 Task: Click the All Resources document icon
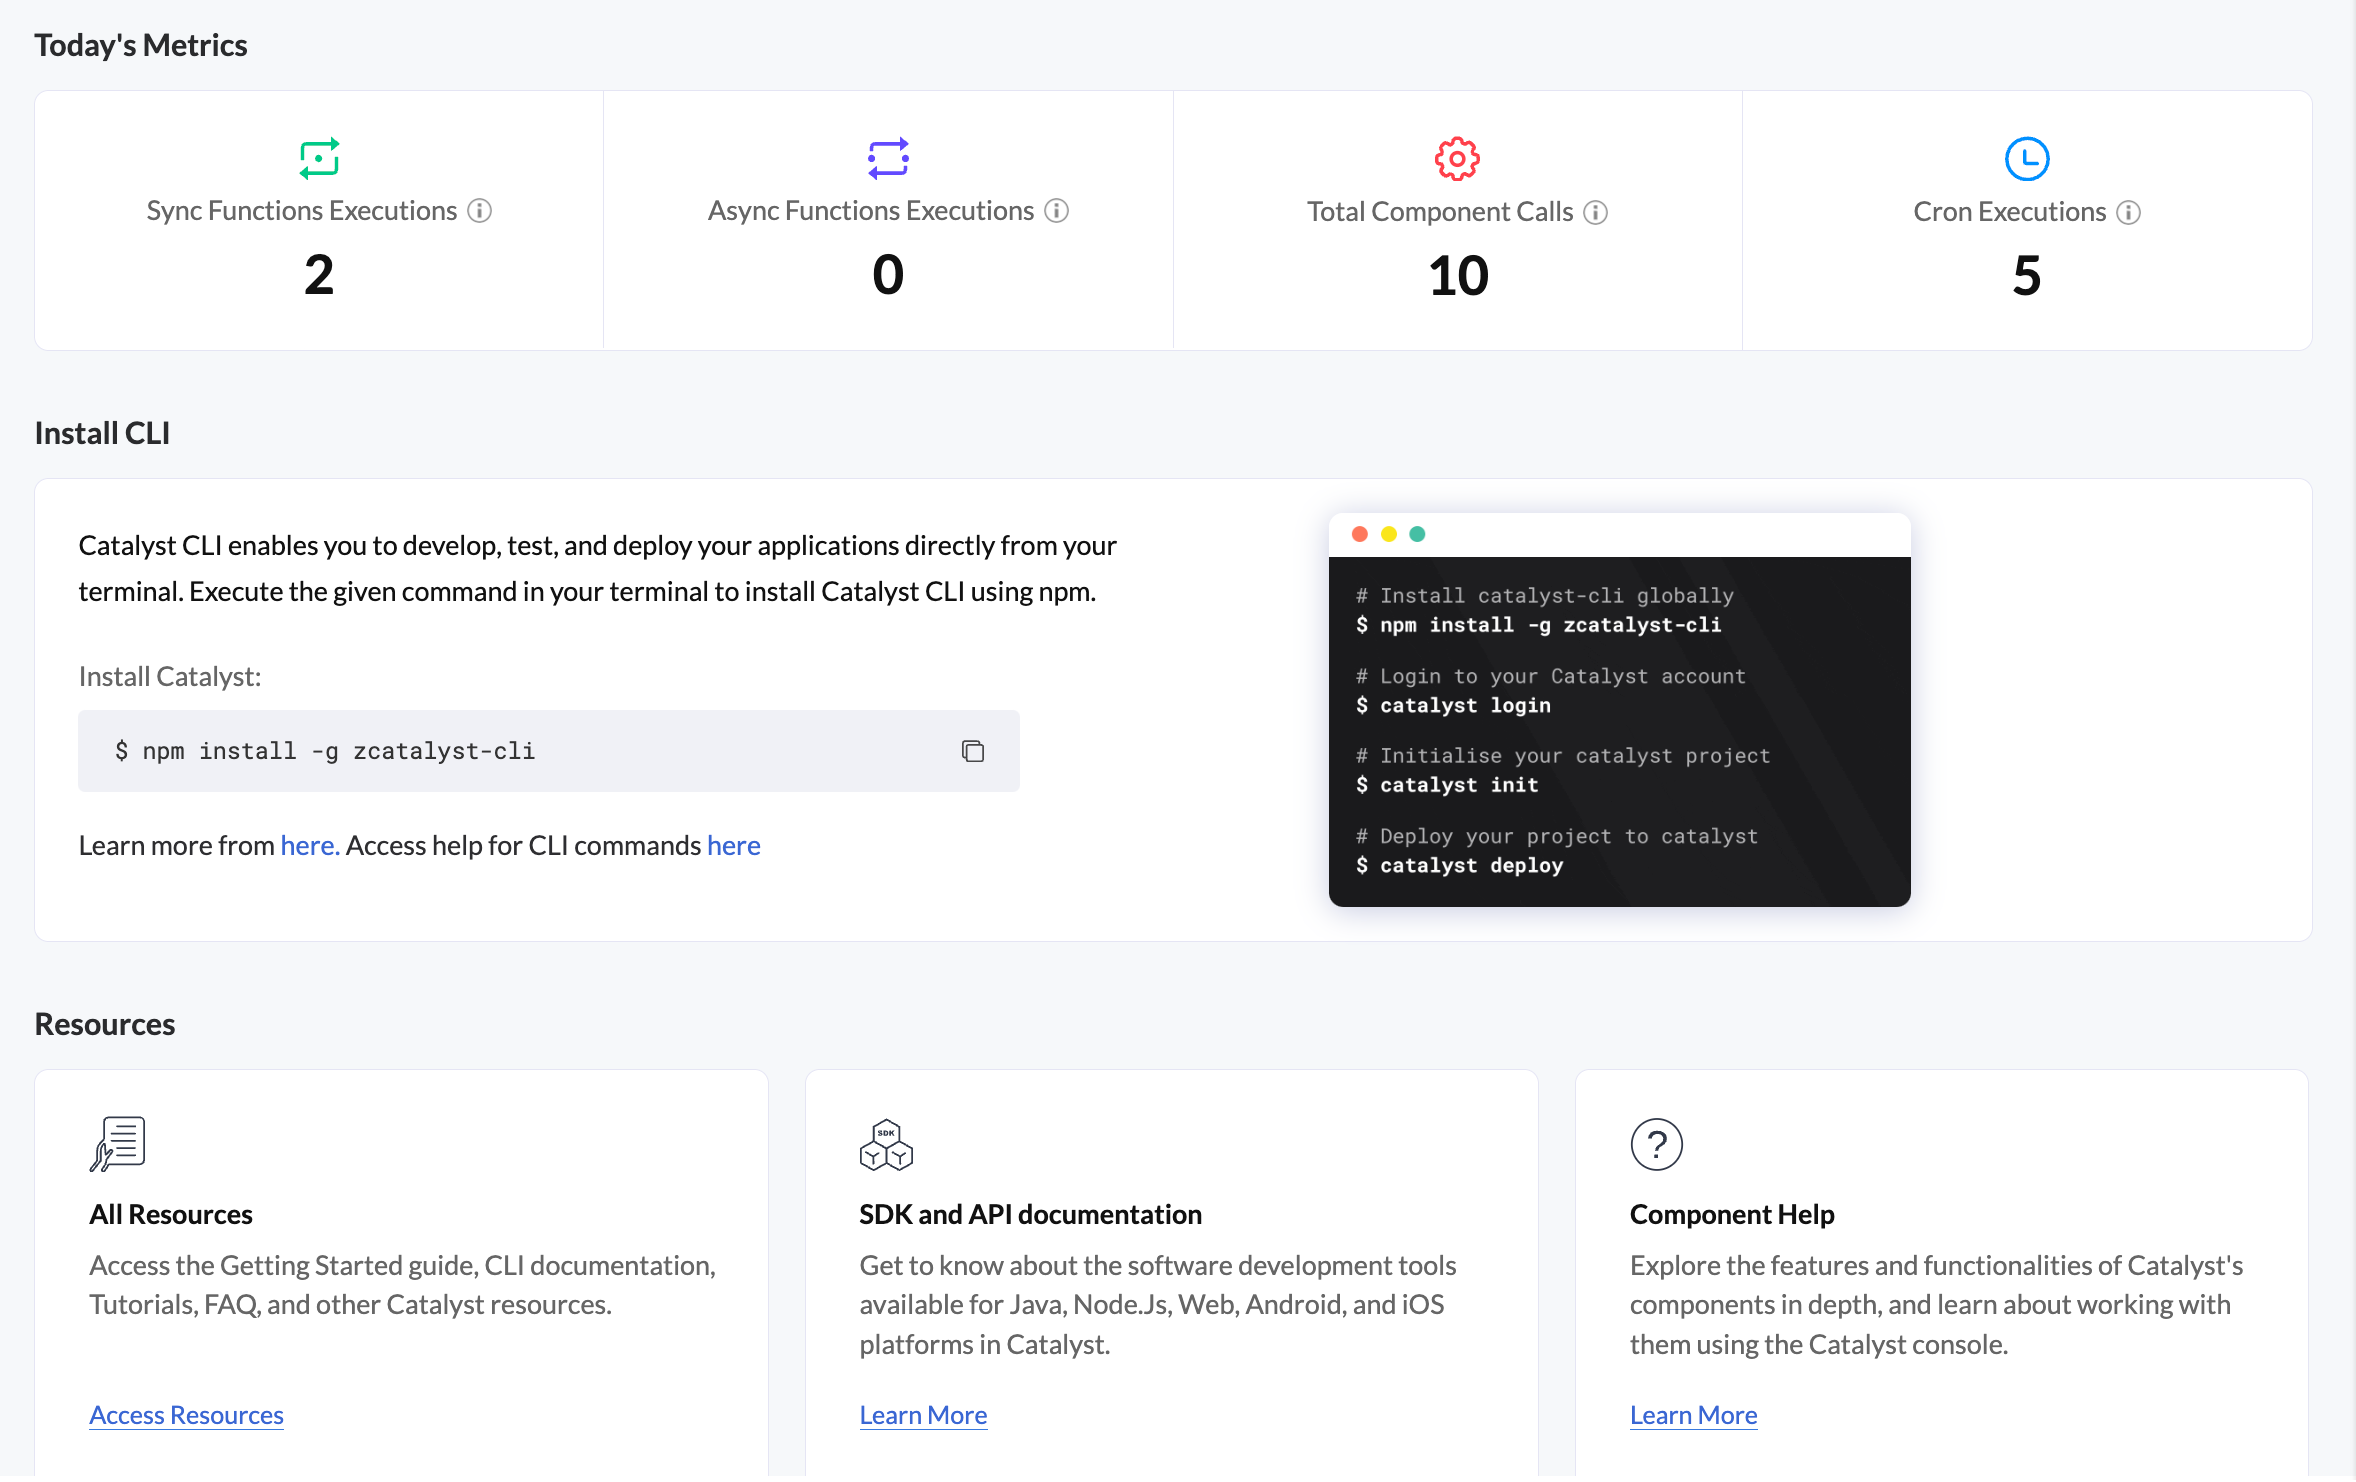tap(118, 1143)
